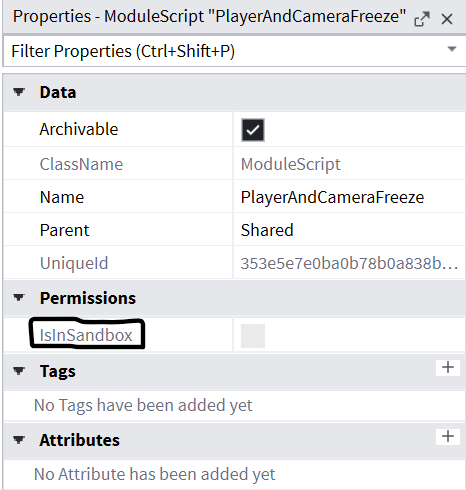466x490 pixels.
Task: Close the Properties panel
Action: click(x=447, y=19)
